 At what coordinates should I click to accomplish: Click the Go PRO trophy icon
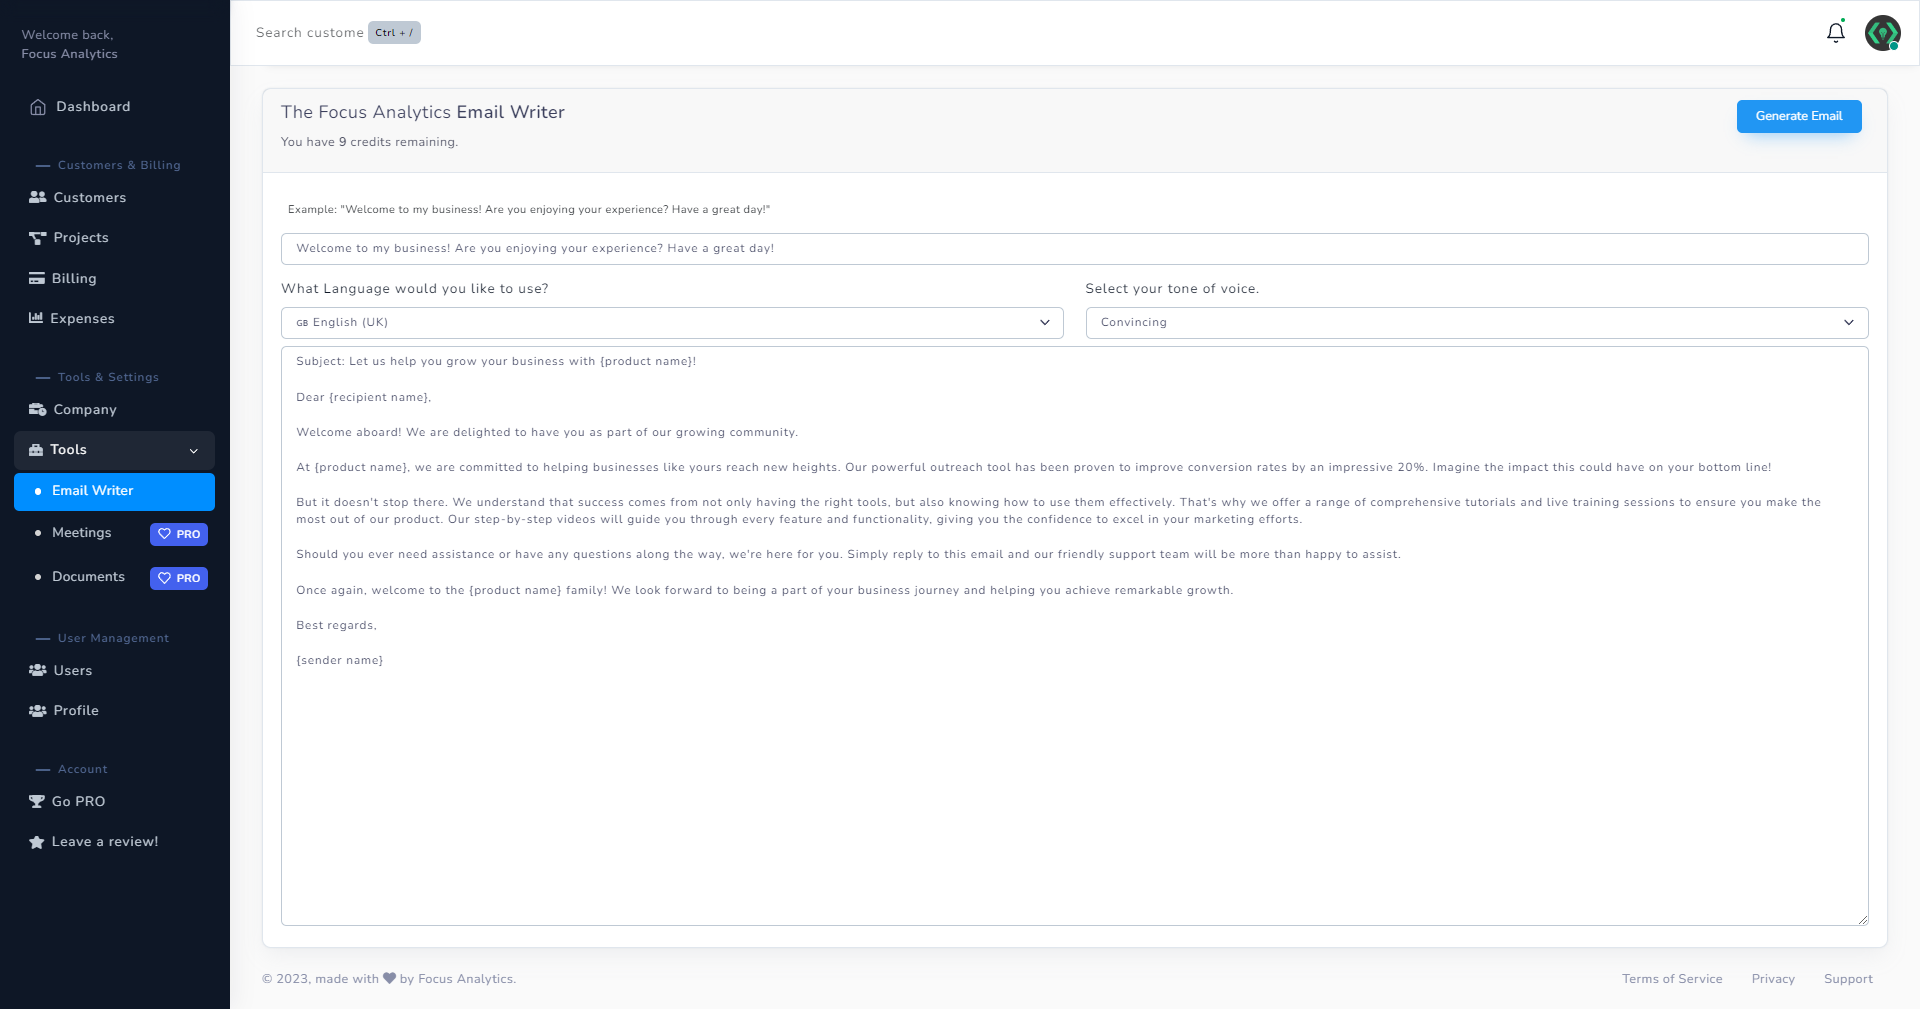(x=37, y=802)
